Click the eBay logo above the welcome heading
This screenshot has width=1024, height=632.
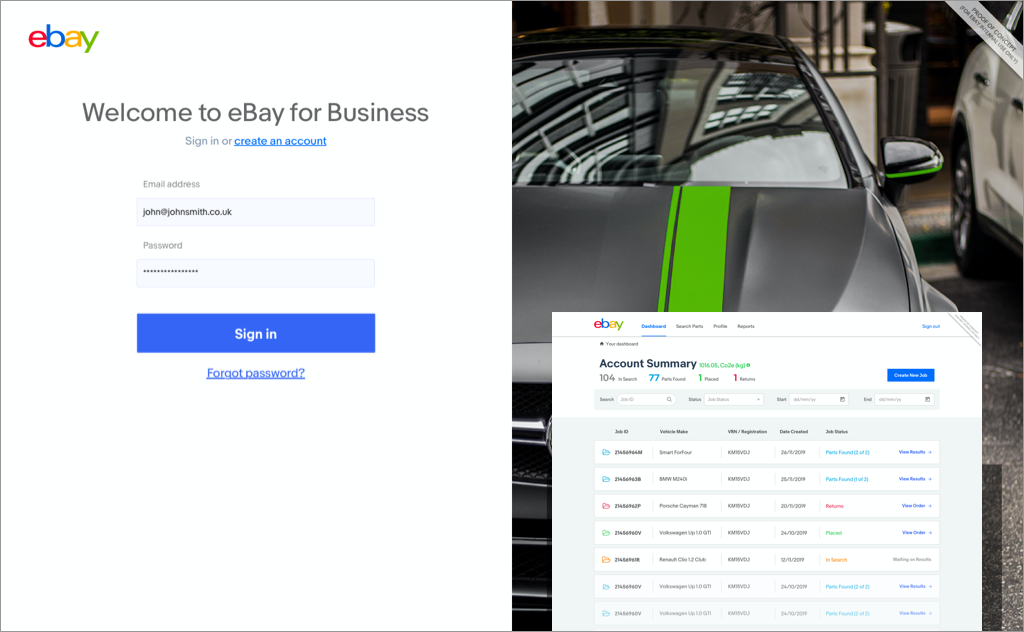click(x=63, y=39)
